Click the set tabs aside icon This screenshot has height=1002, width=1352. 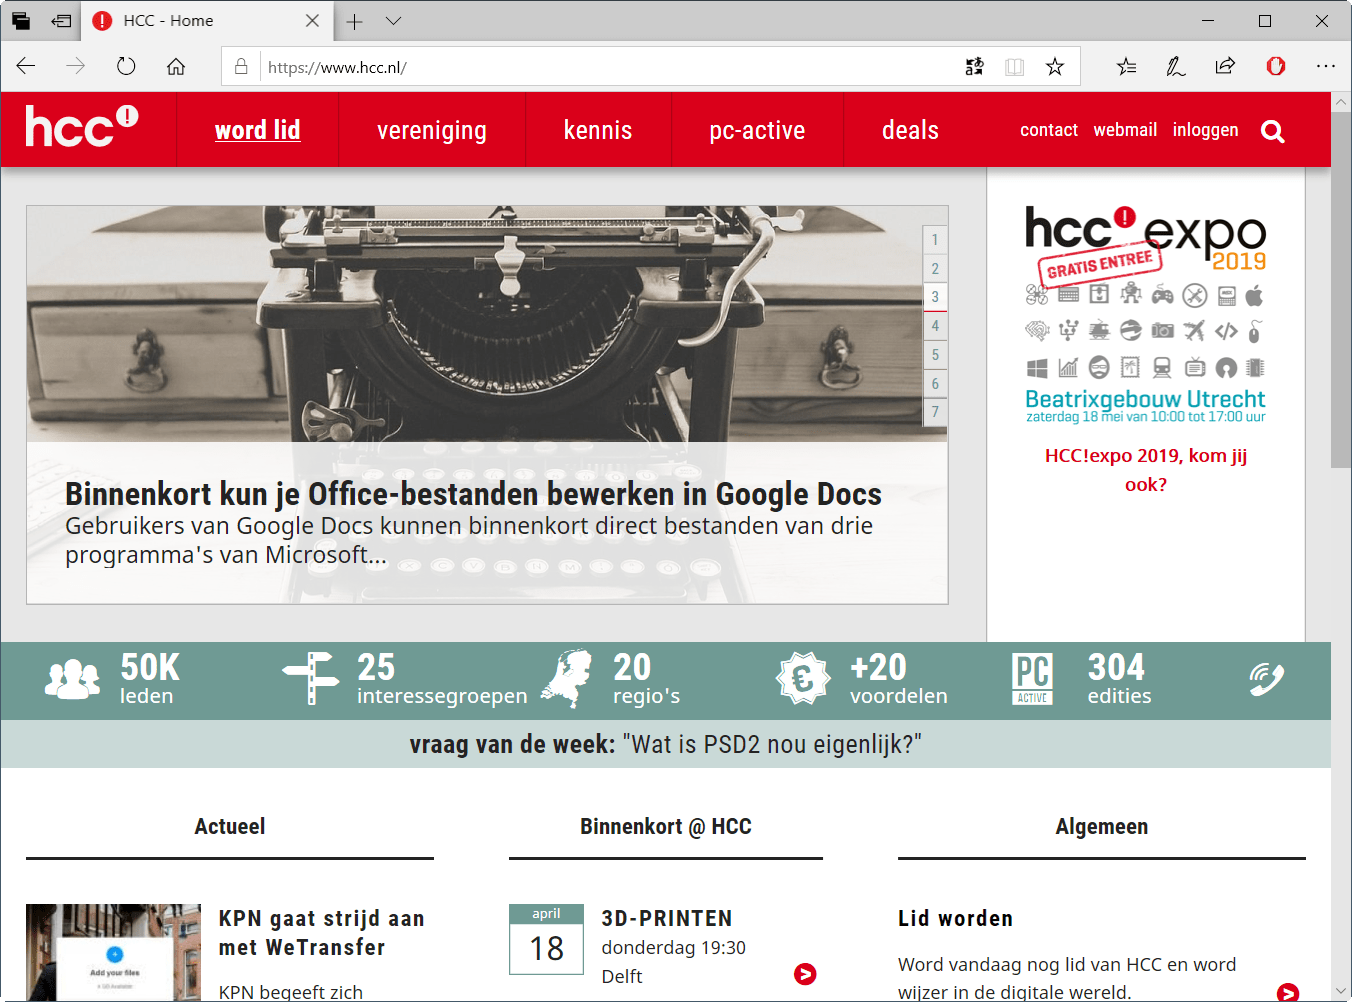[62, 20]
